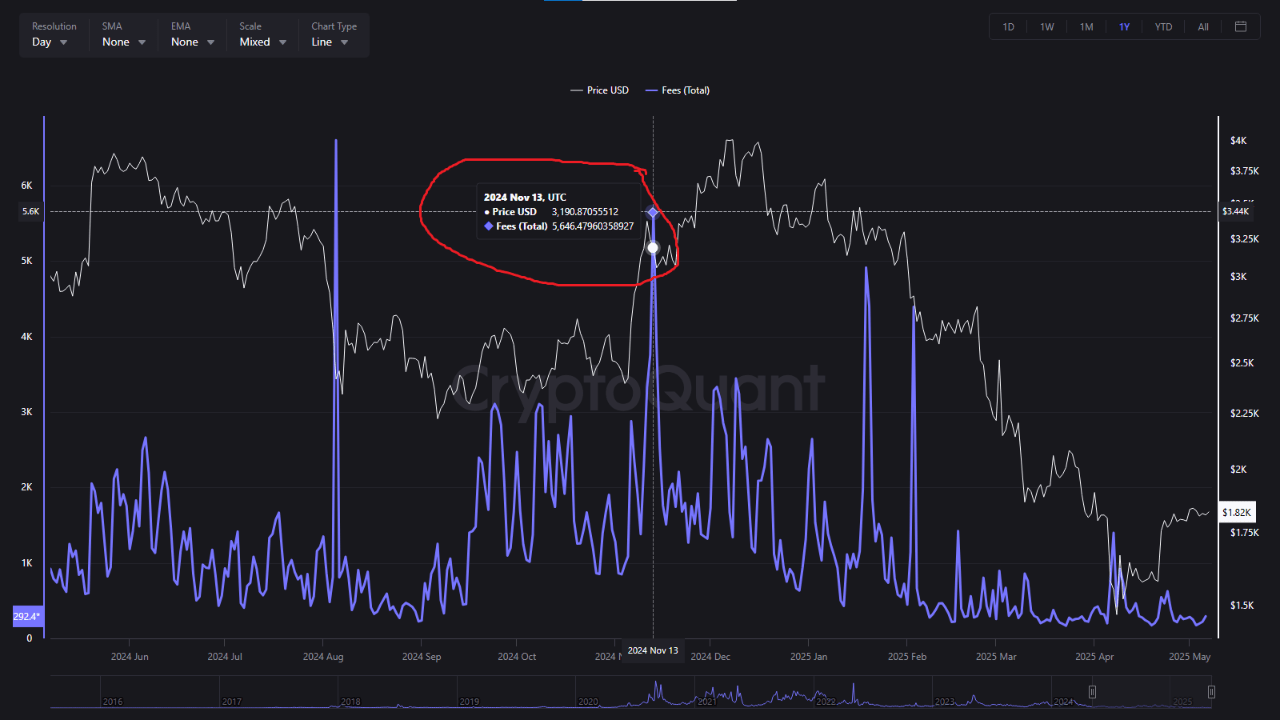Image resolution: width=1280 pixels, height=720 pixels.
Task: Click the blue diamond marker at Nov 13
Action: click(x=652, y=212)
